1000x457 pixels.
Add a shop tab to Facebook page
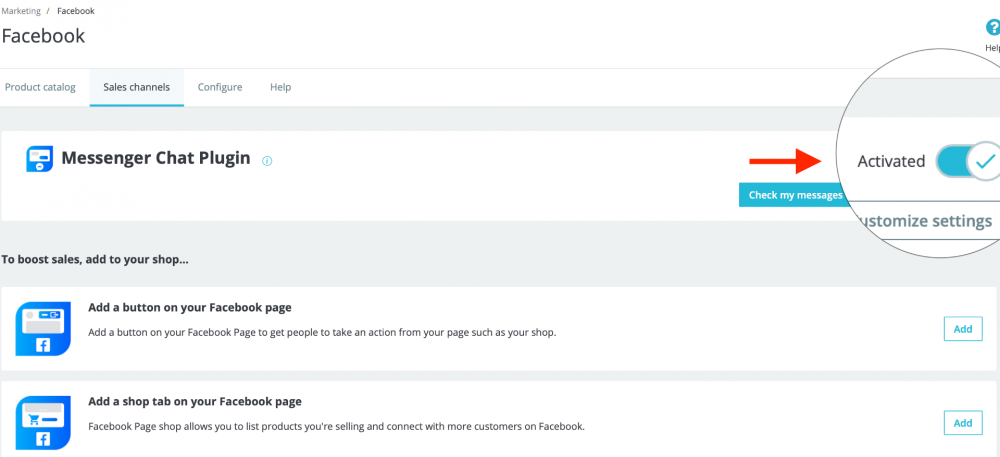(x=962, y=423)
